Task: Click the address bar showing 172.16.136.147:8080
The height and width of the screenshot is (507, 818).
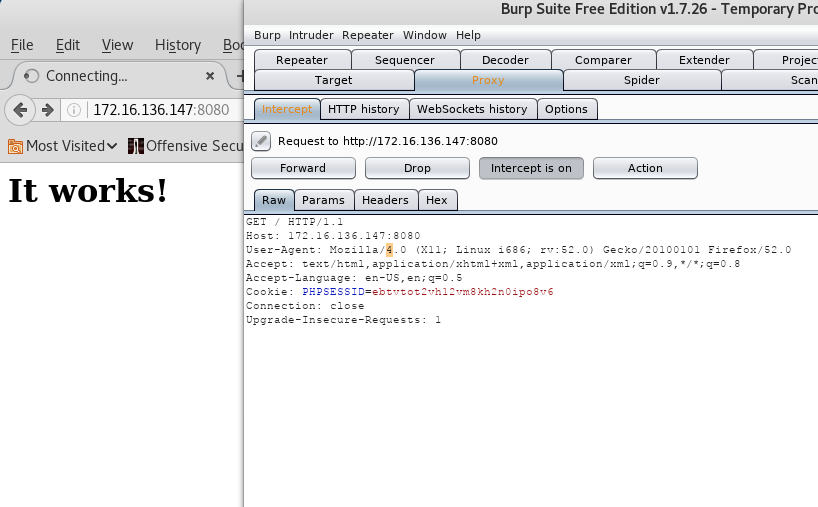Action: 161,110
